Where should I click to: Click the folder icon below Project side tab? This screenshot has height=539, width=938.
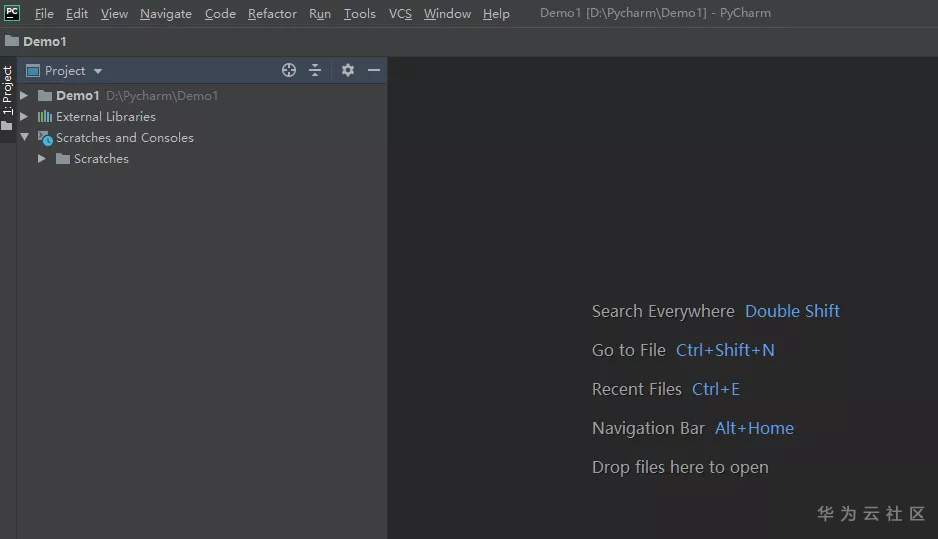click(7, 126)
